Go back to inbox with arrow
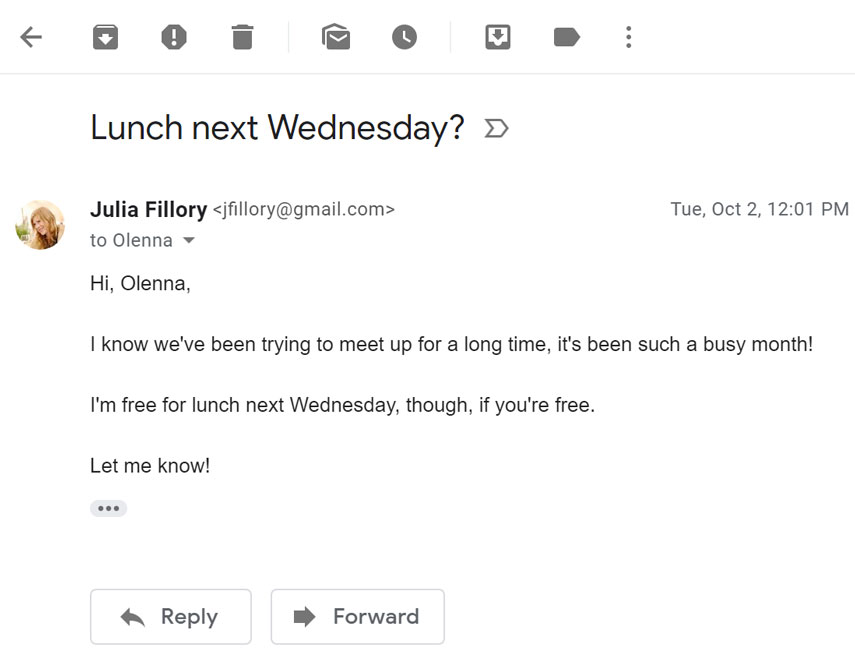 31,38
